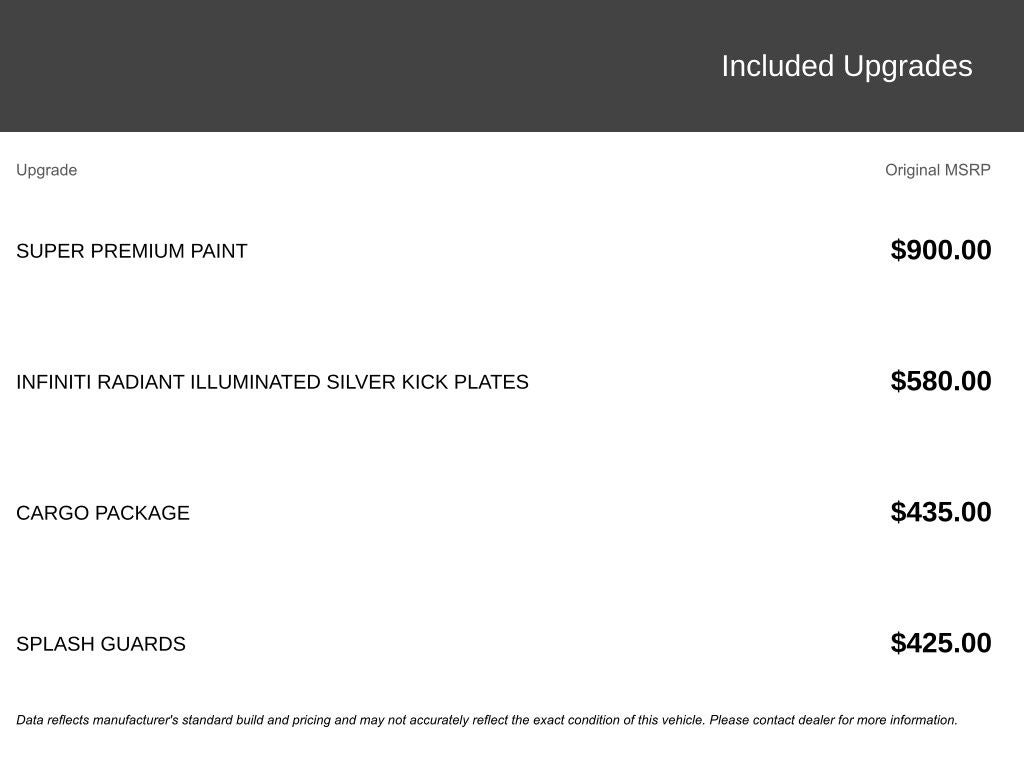Click 'Please contact dealer for more information'
1024x768 pixels.
(x=833, y=720)
